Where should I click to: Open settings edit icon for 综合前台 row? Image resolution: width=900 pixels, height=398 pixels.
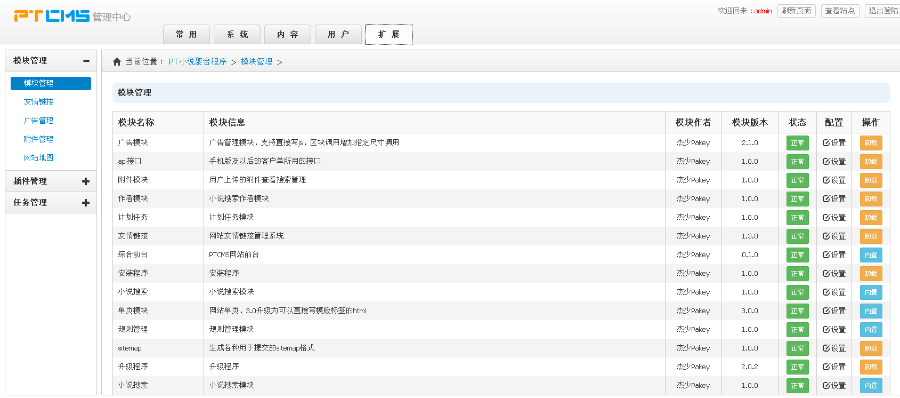pos(827,255)
